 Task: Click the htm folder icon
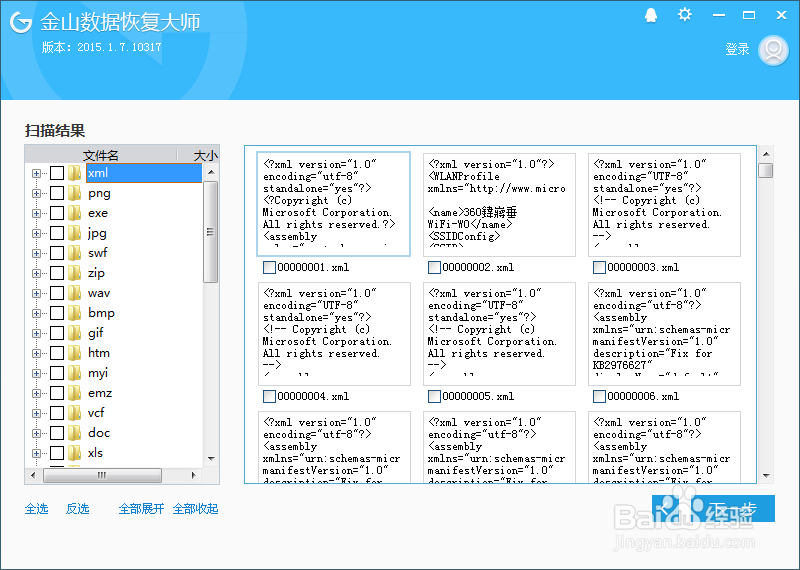74,353
